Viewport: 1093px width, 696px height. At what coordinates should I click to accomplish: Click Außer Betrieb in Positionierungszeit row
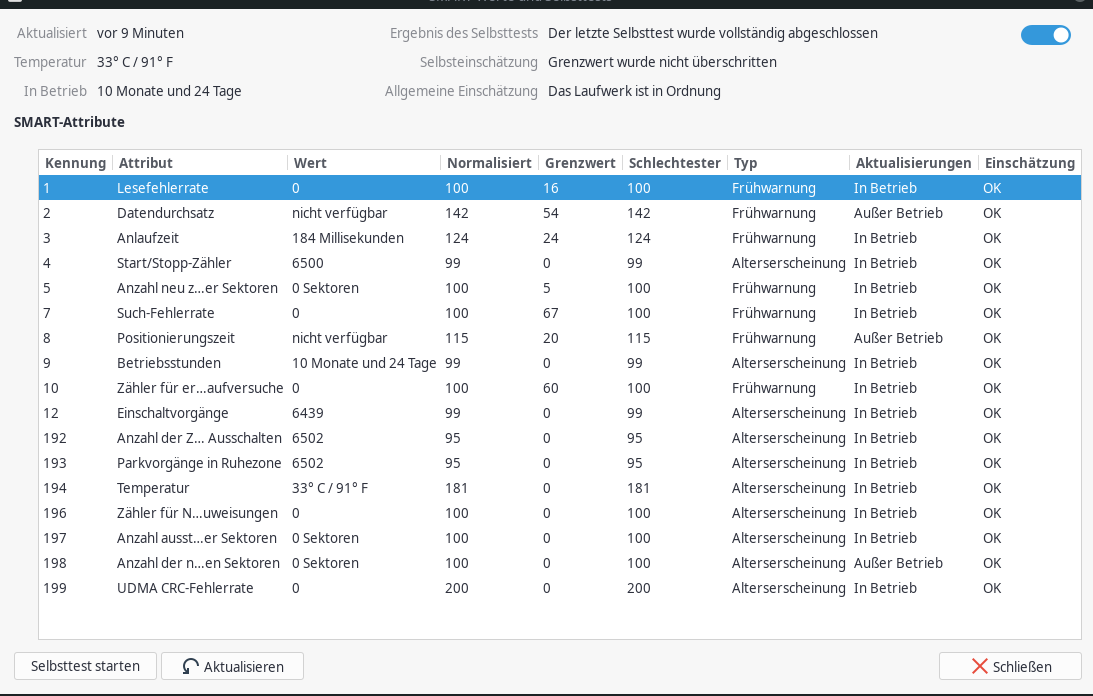(898, 338)
